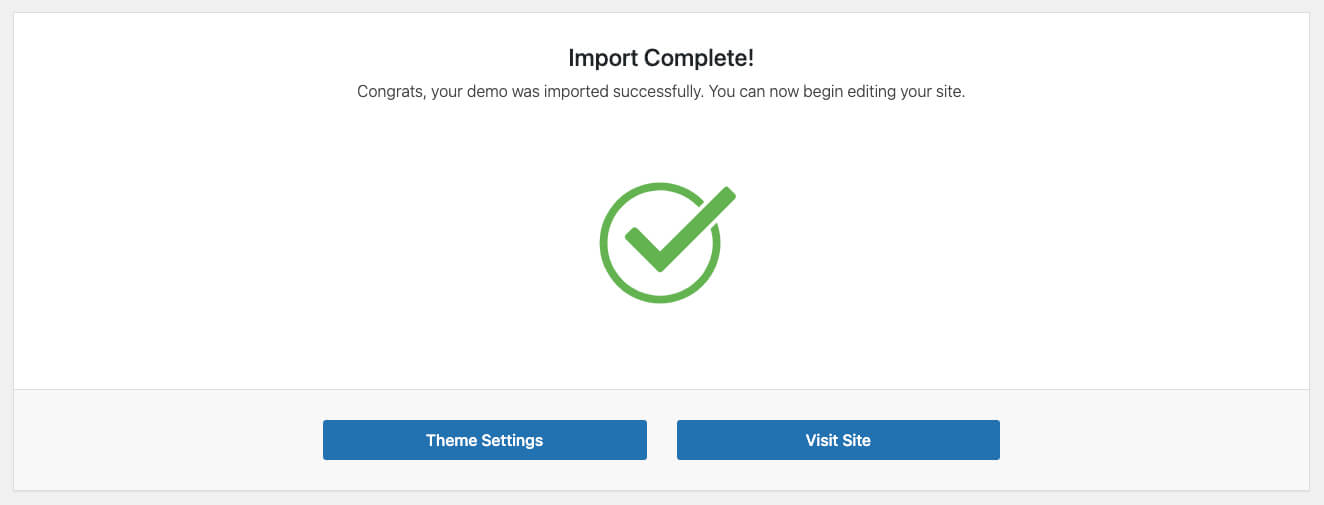1324x505 pixels.
Task: Click the gray footer left of Theme Settings
Action: 168,440
